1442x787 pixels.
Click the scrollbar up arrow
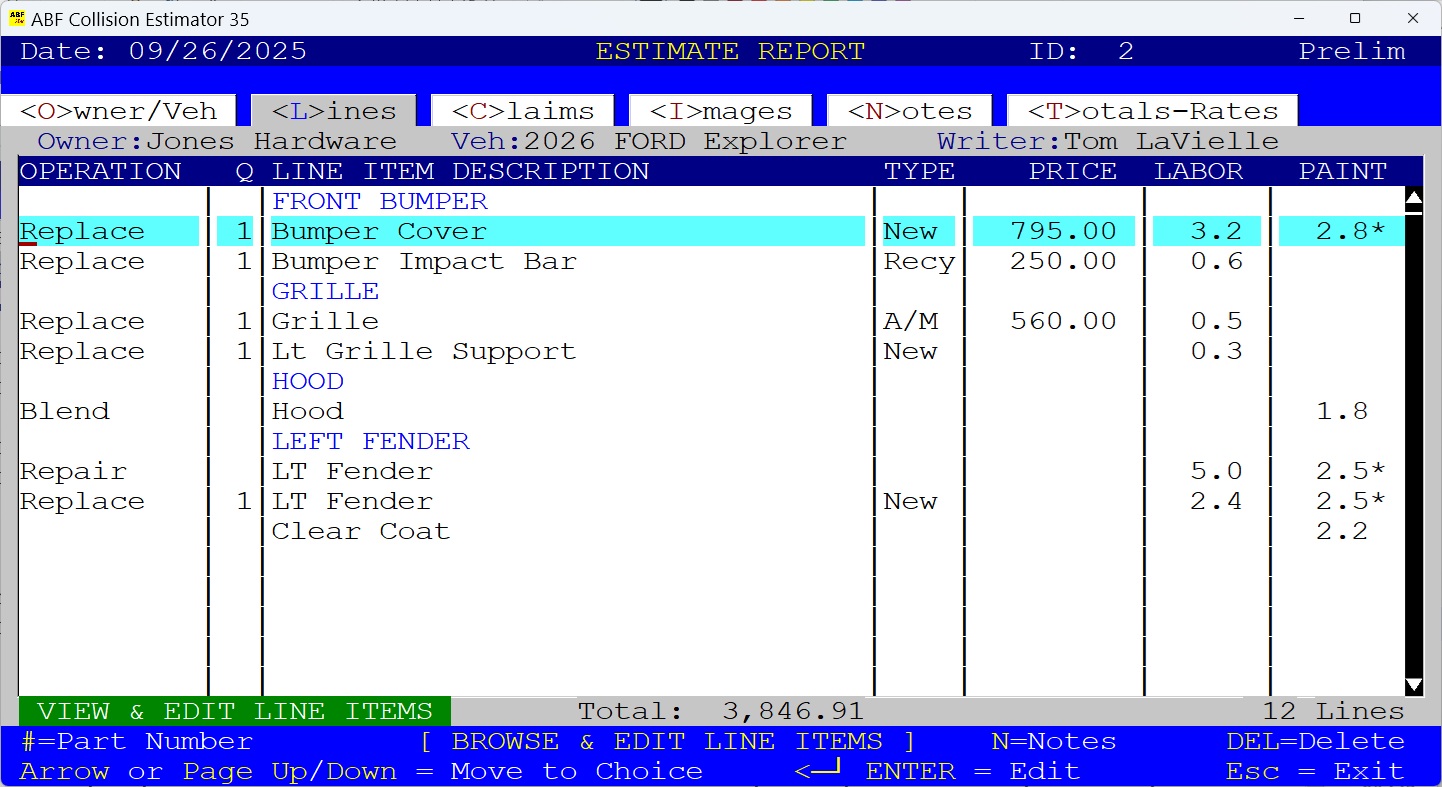(x=1414, y=198)
